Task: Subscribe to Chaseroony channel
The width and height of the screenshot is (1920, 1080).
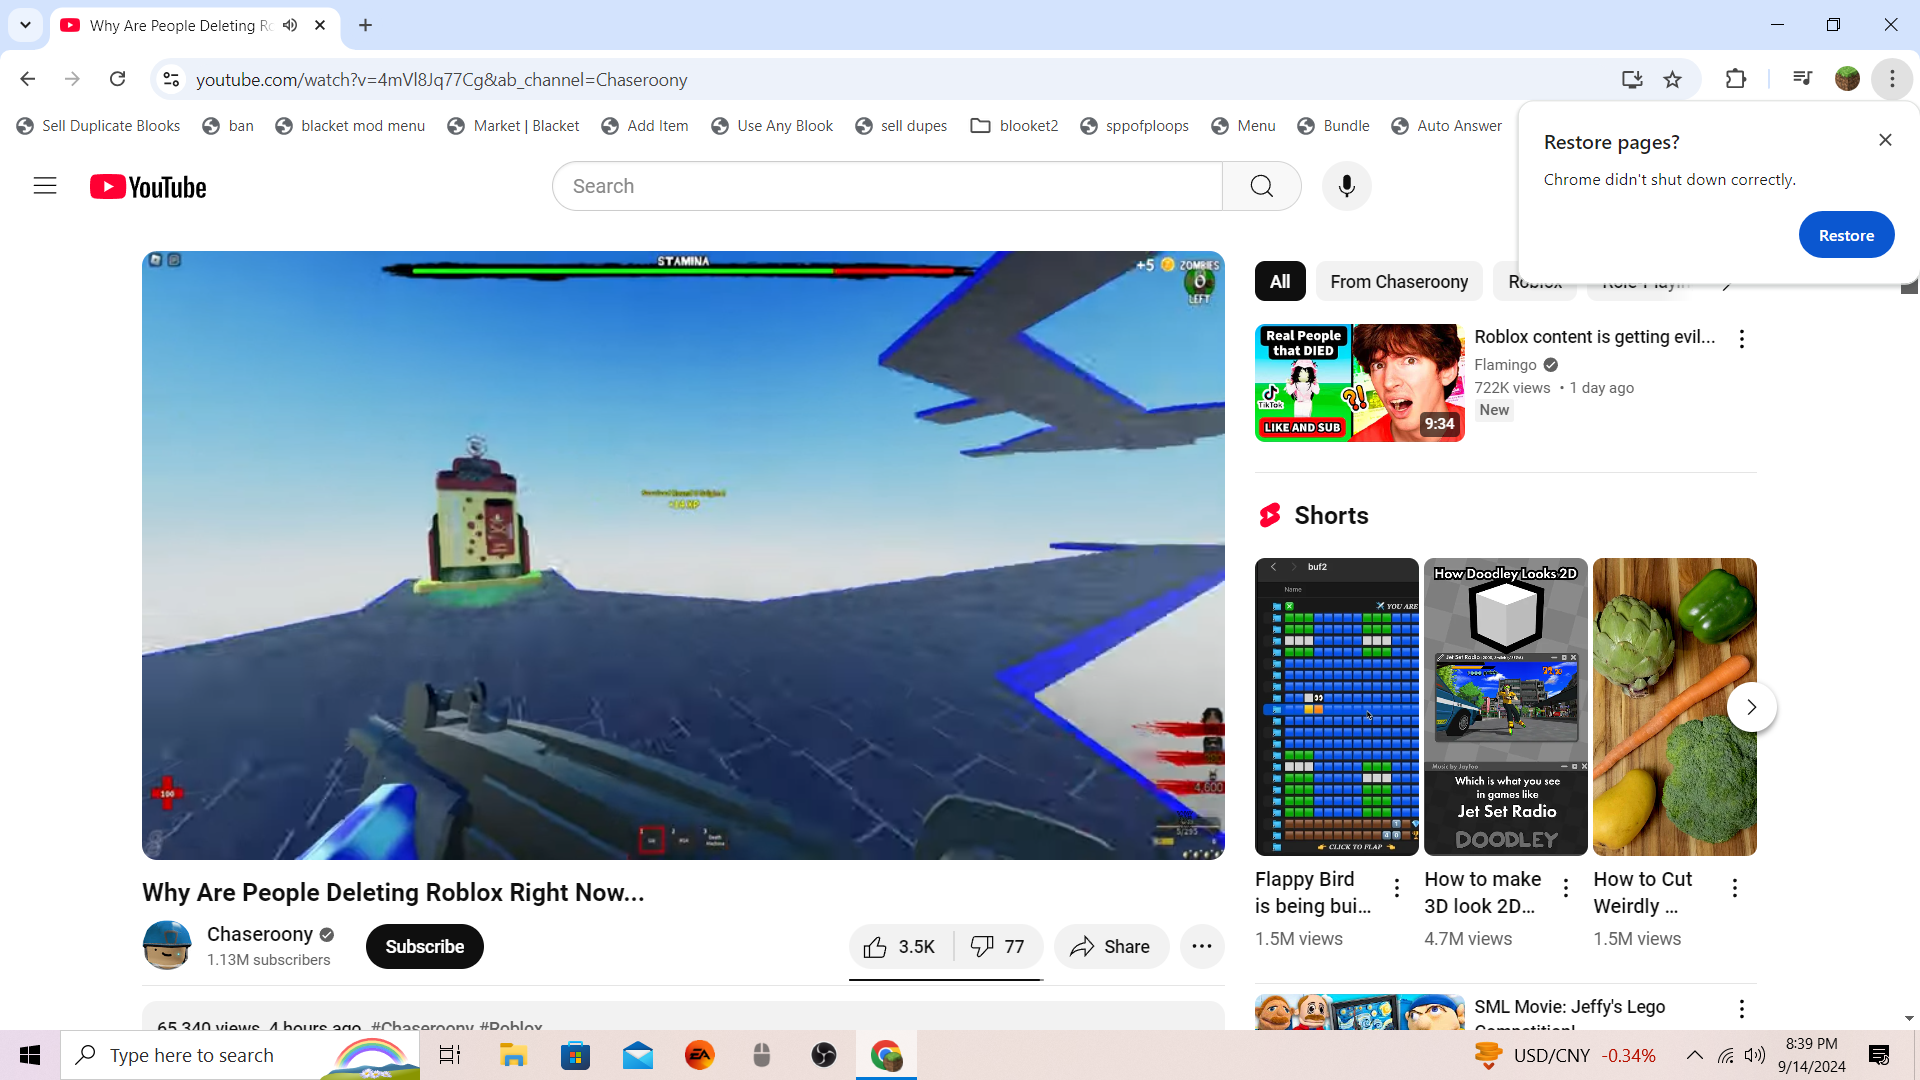Action: (x=424, y=947)
